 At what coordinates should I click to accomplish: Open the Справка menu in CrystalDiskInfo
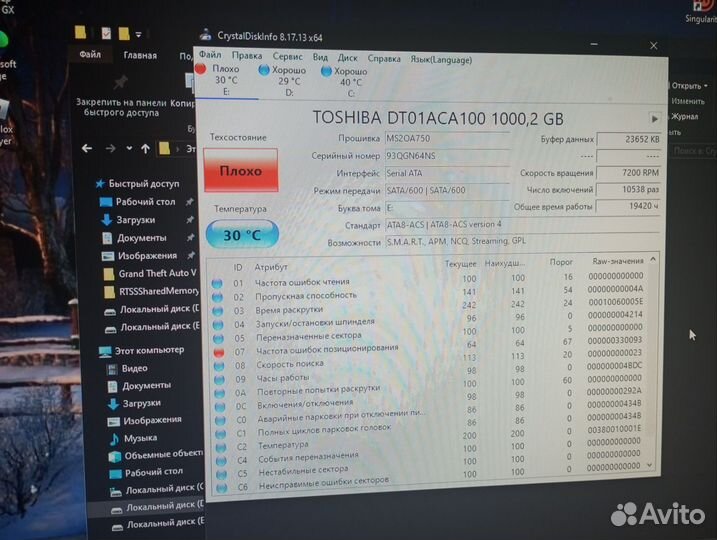tap(384, 59)
